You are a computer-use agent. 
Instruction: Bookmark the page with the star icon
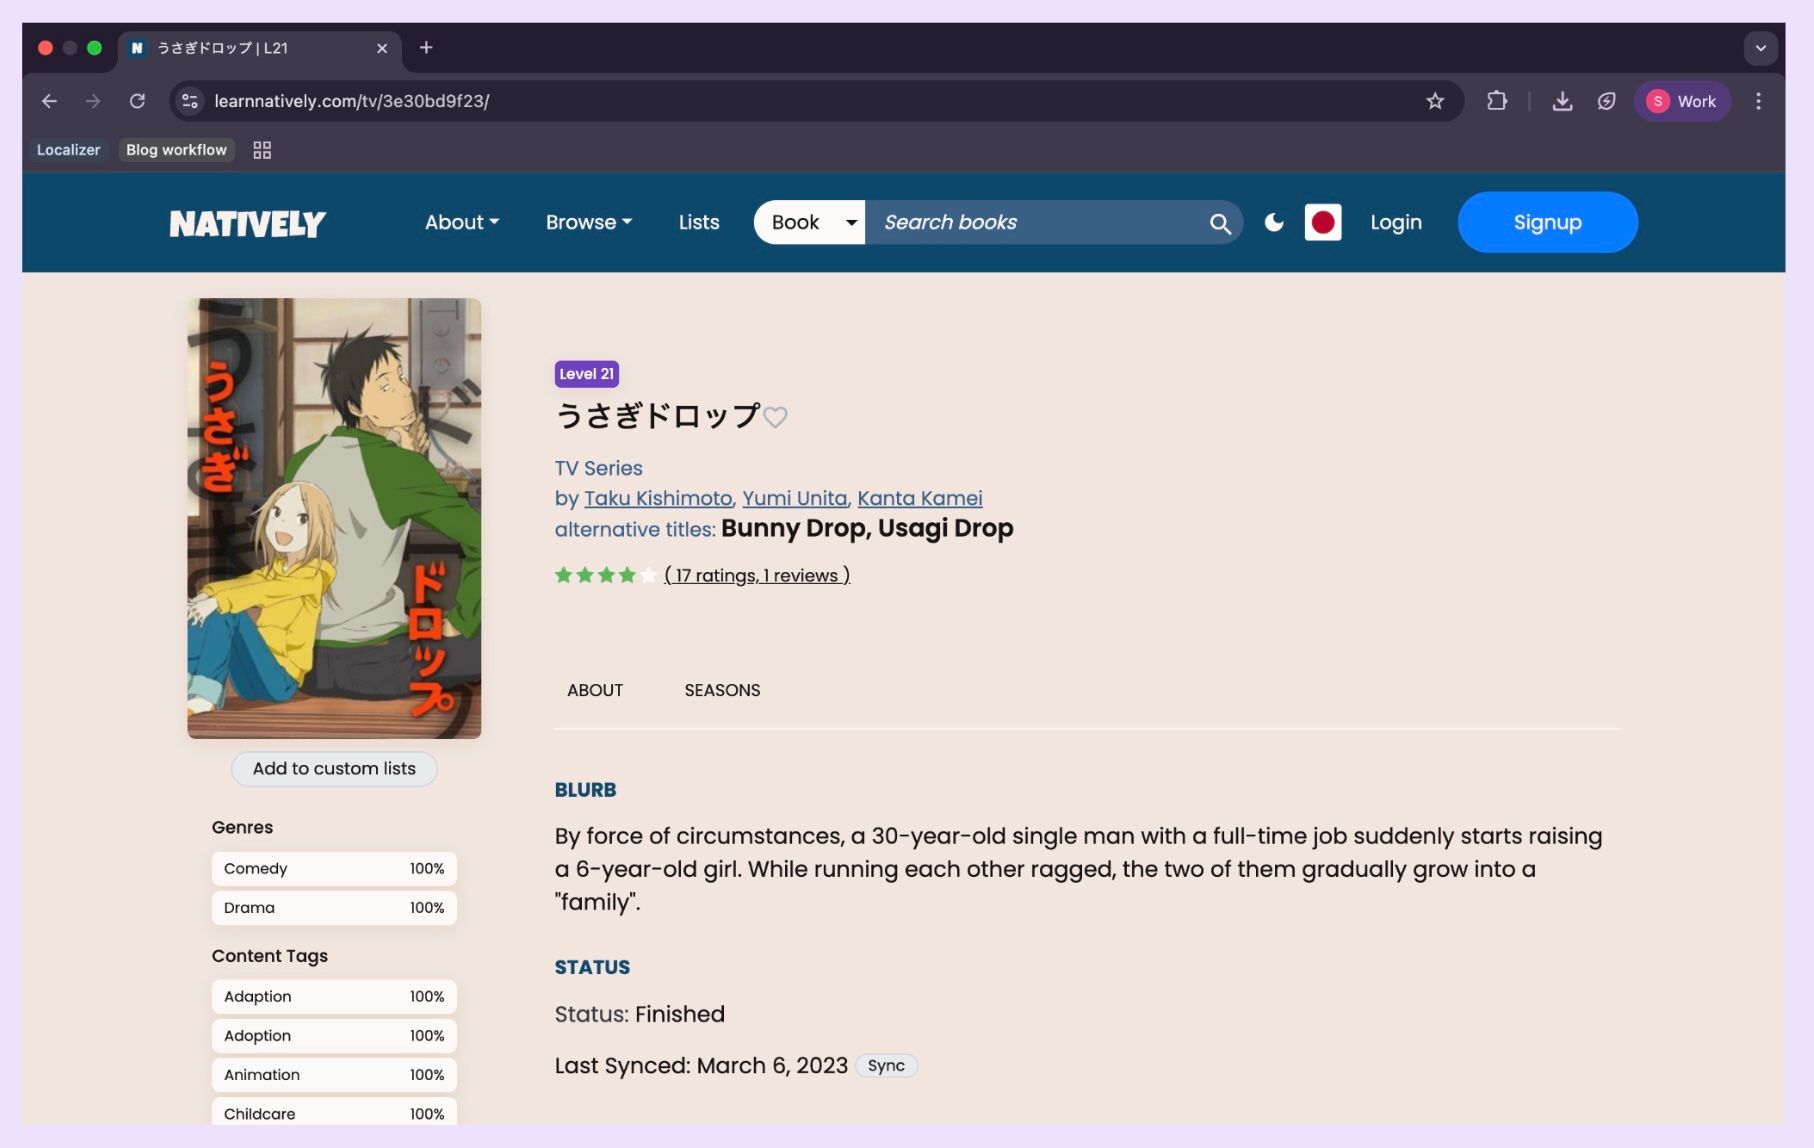(1436, 101)
